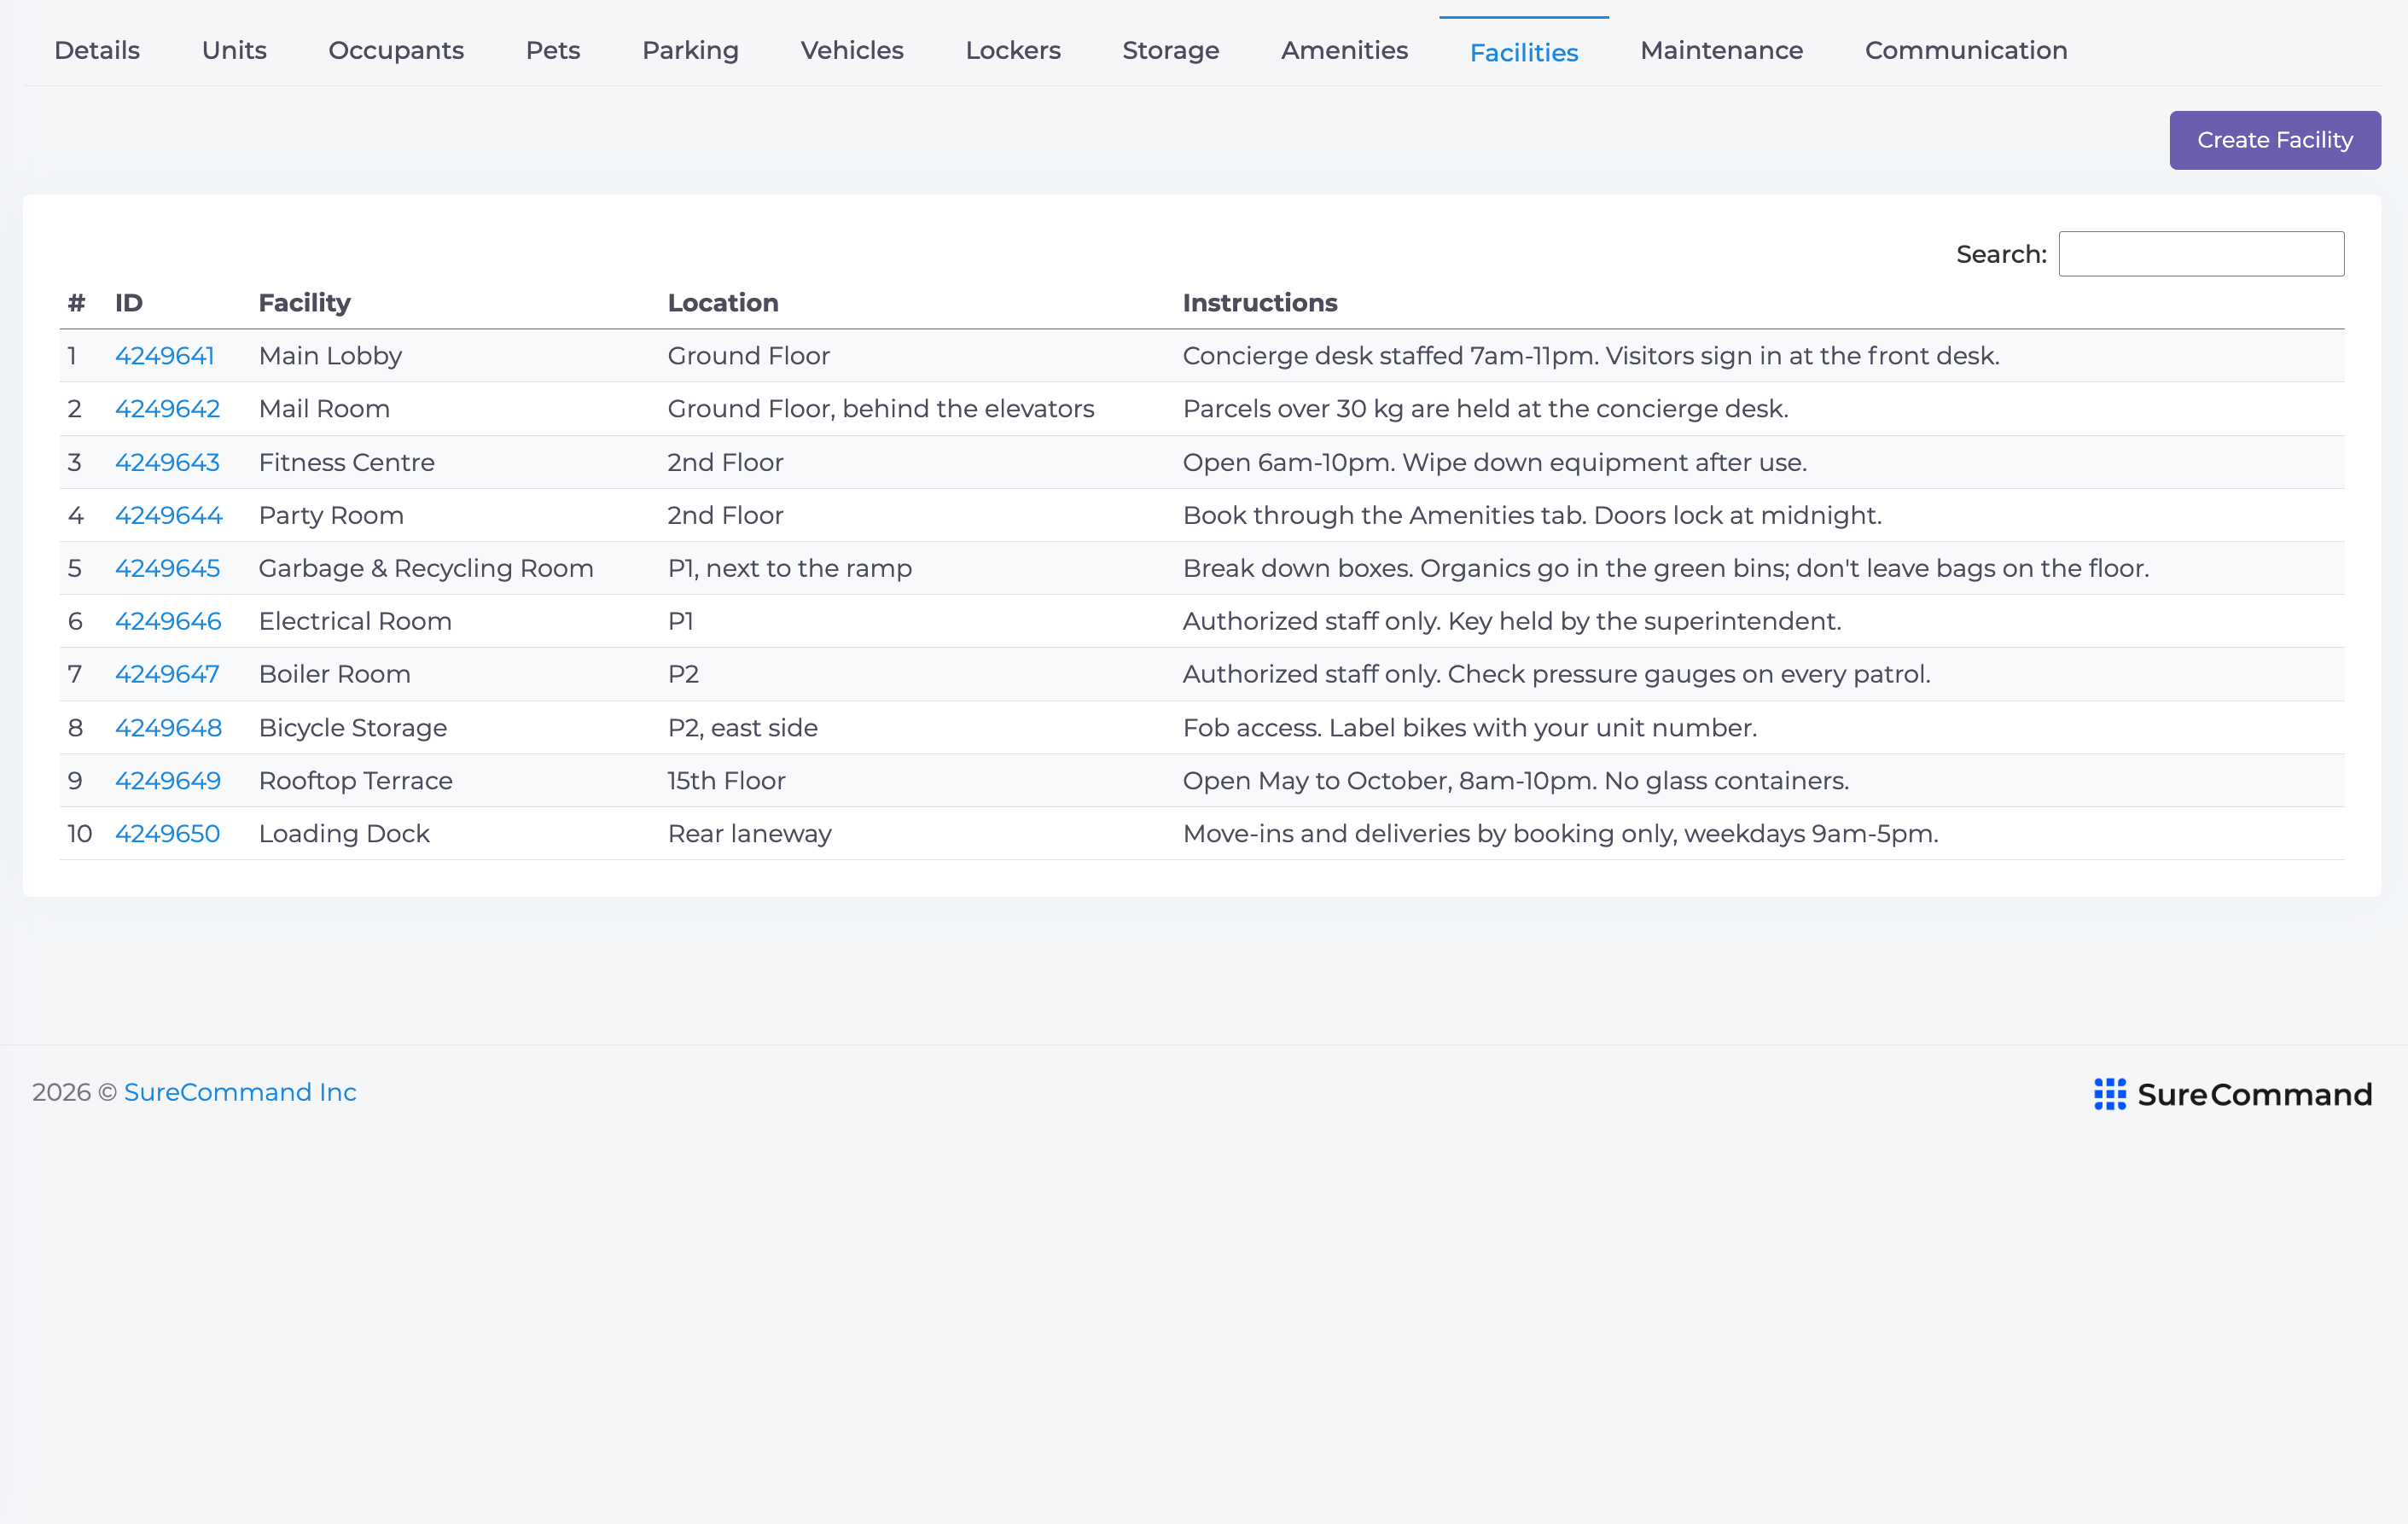
Task: Sort by the ID column header
Action: (x=129, y=303)
